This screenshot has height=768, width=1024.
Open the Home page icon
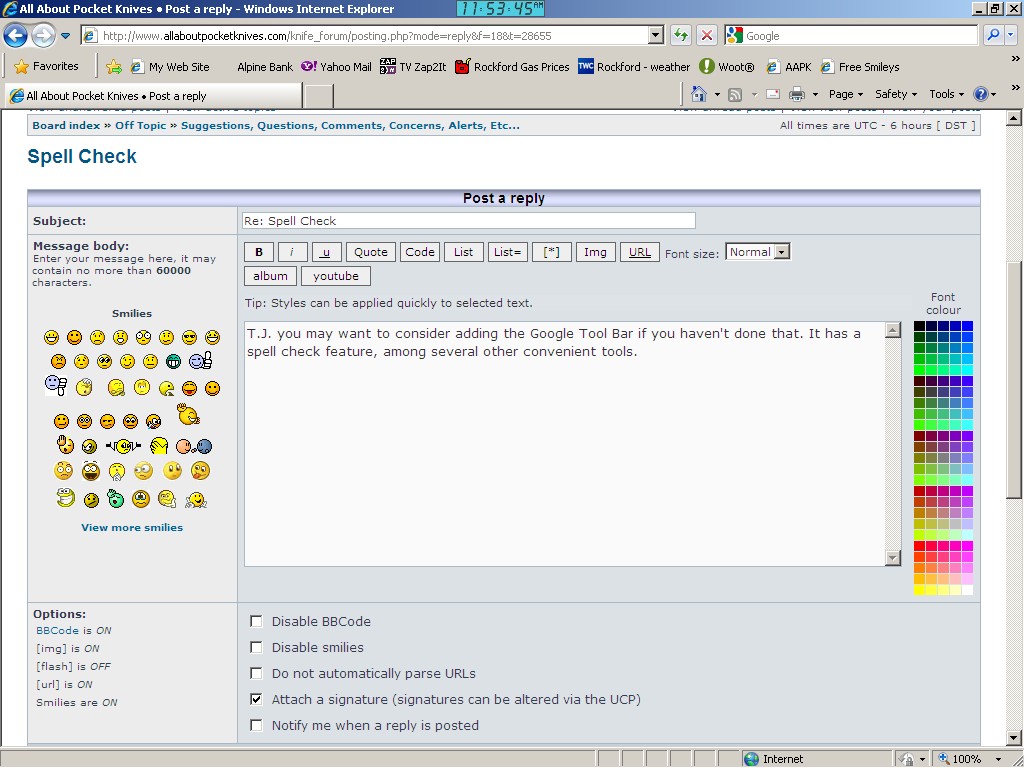(699, 94)
